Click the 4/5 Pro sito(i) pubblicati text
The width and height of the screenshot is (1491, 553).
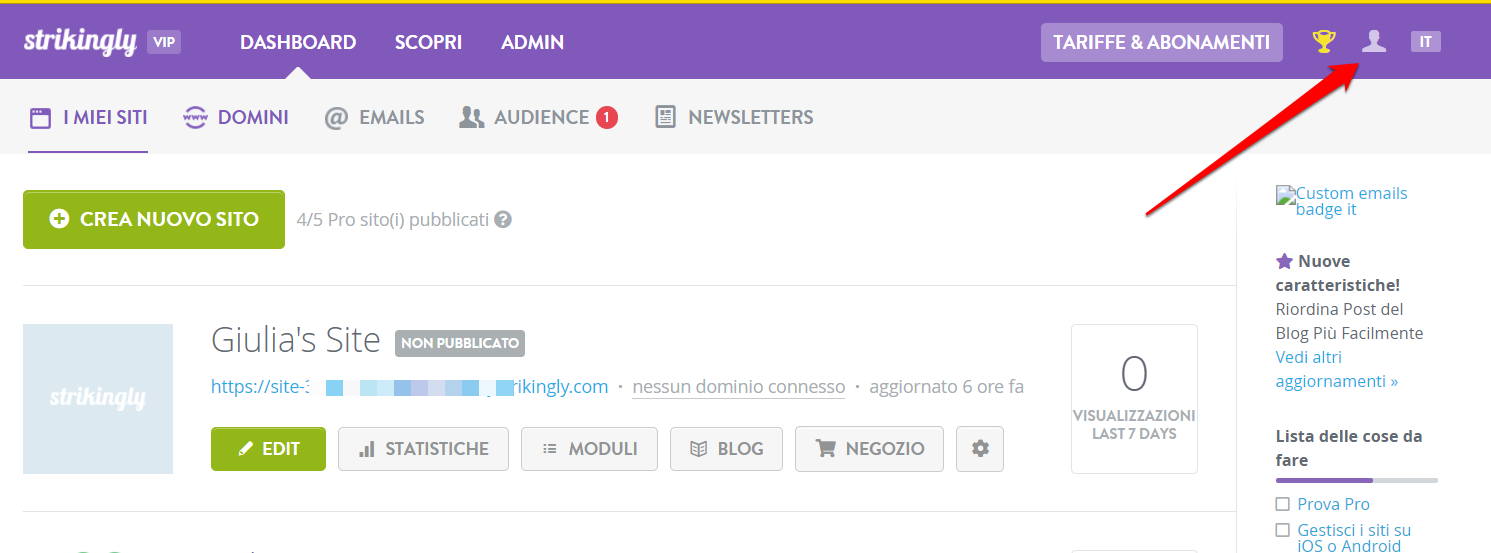[393, 219]
